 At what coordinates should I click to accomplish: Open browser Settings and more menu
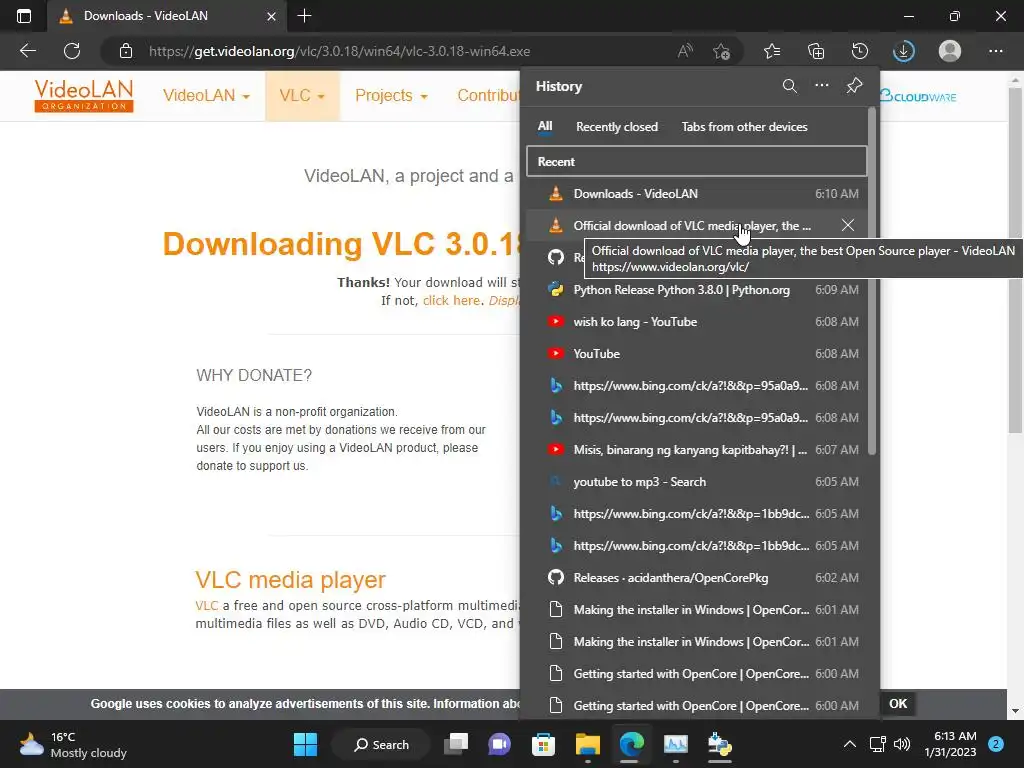995,51
